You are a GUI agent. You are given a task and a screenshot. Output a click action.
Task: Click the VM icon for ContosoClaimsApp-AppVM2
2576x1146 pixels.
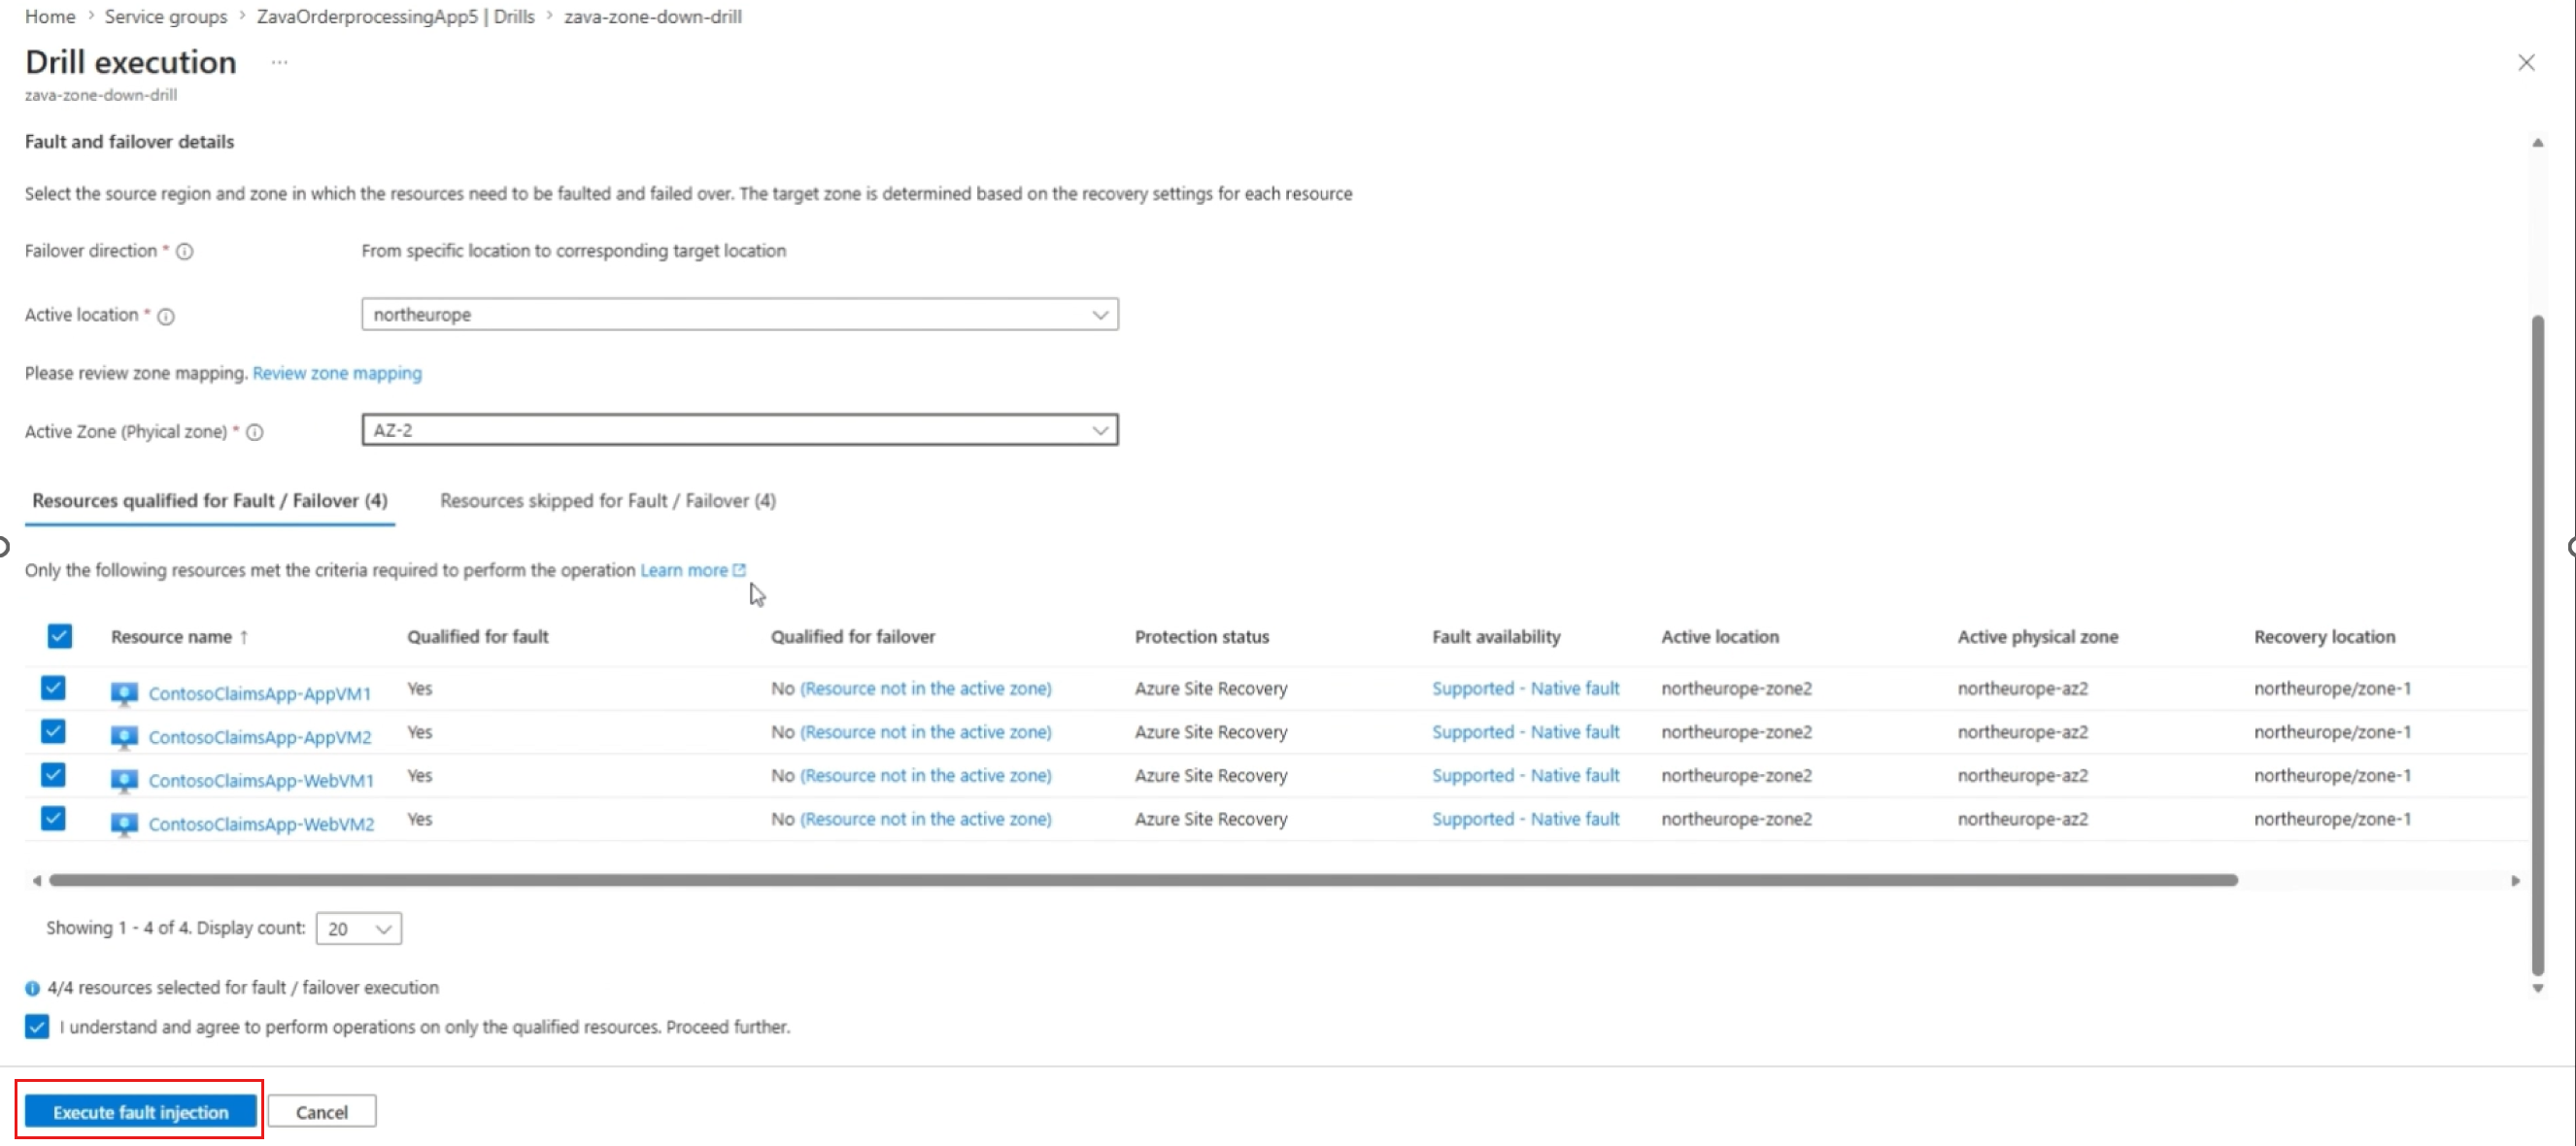(x=124, y=738)
